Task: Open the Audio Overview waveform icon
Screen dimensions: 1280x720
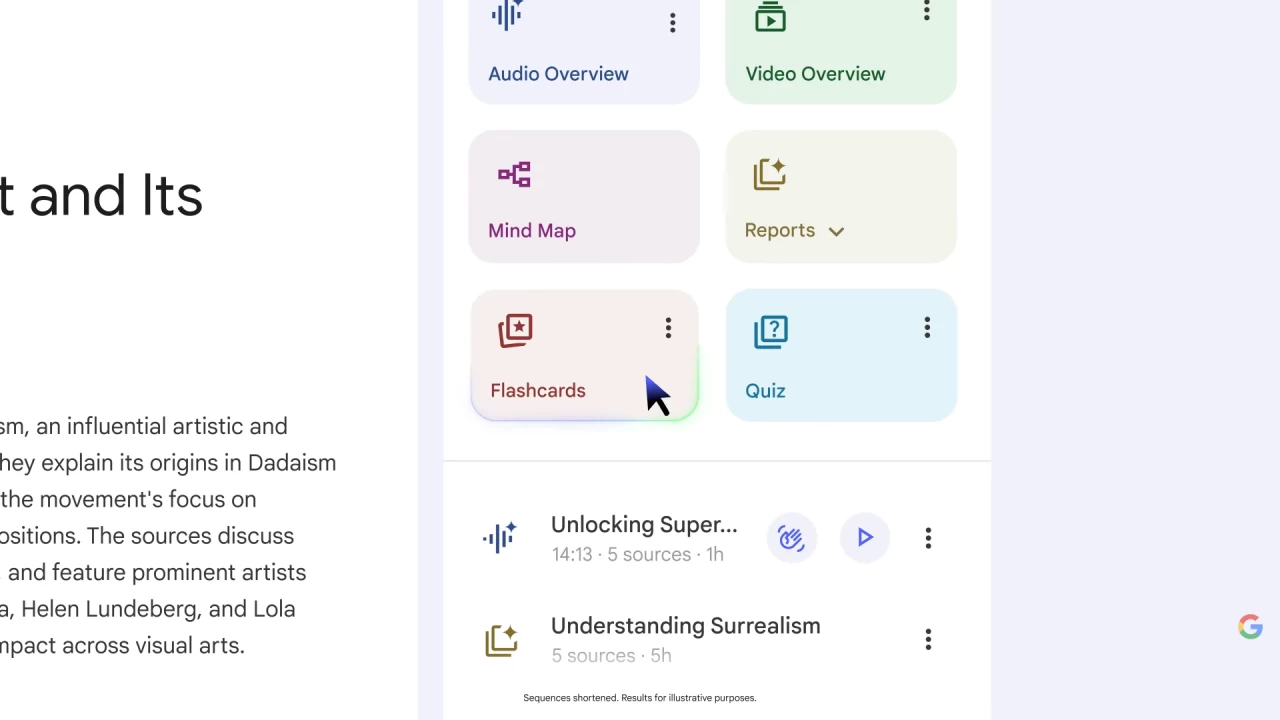Action: pos(506,15)
